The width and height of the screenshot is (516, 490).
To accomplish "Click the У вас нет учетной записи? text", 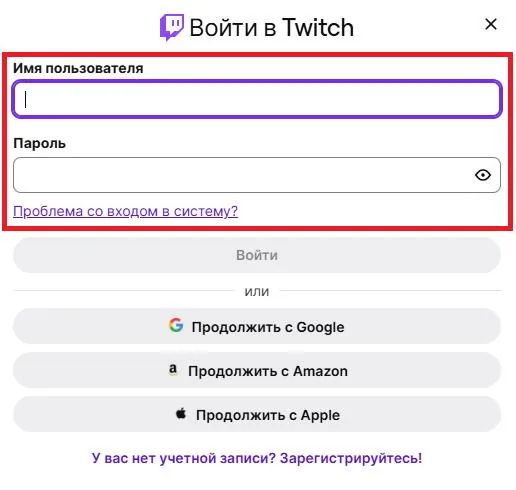I will [x=183, y=458].
